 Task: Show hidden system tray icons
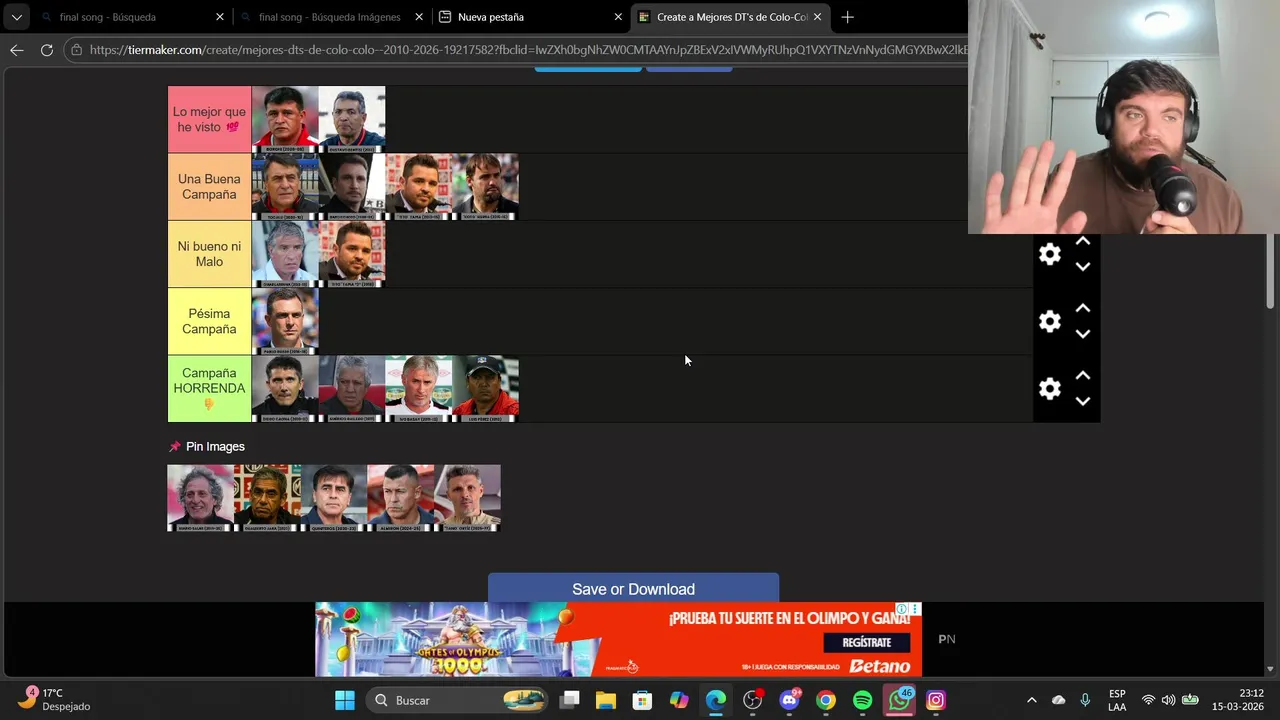click(x=1031, y=700)
